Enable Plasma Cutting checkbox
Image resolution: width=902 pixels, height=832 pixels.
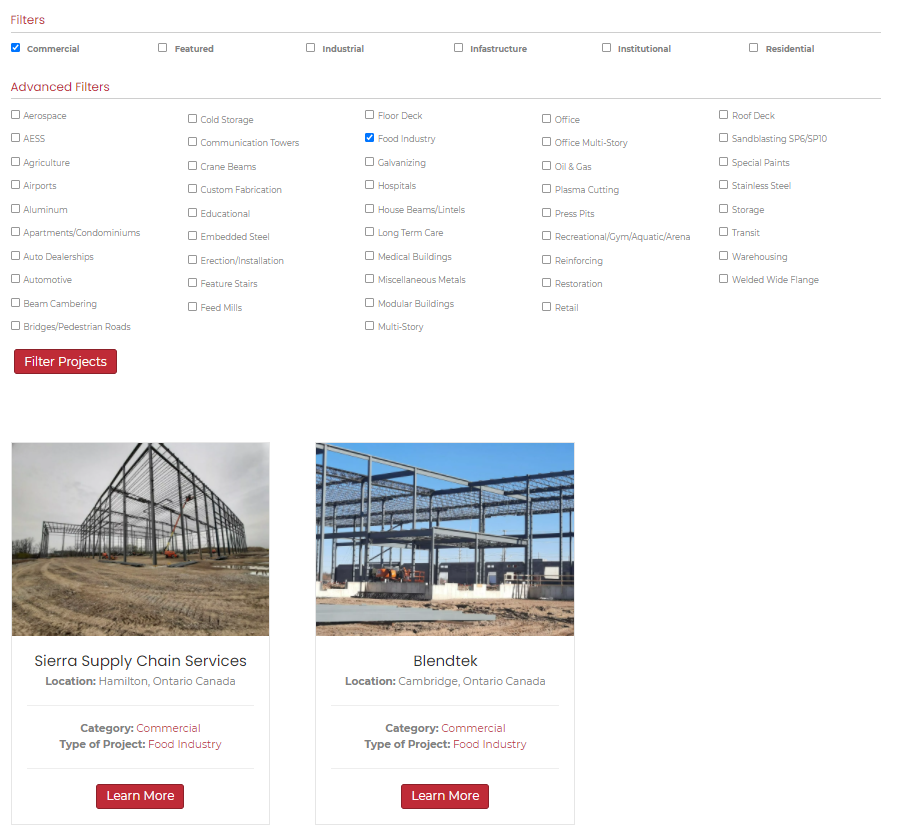546,189
